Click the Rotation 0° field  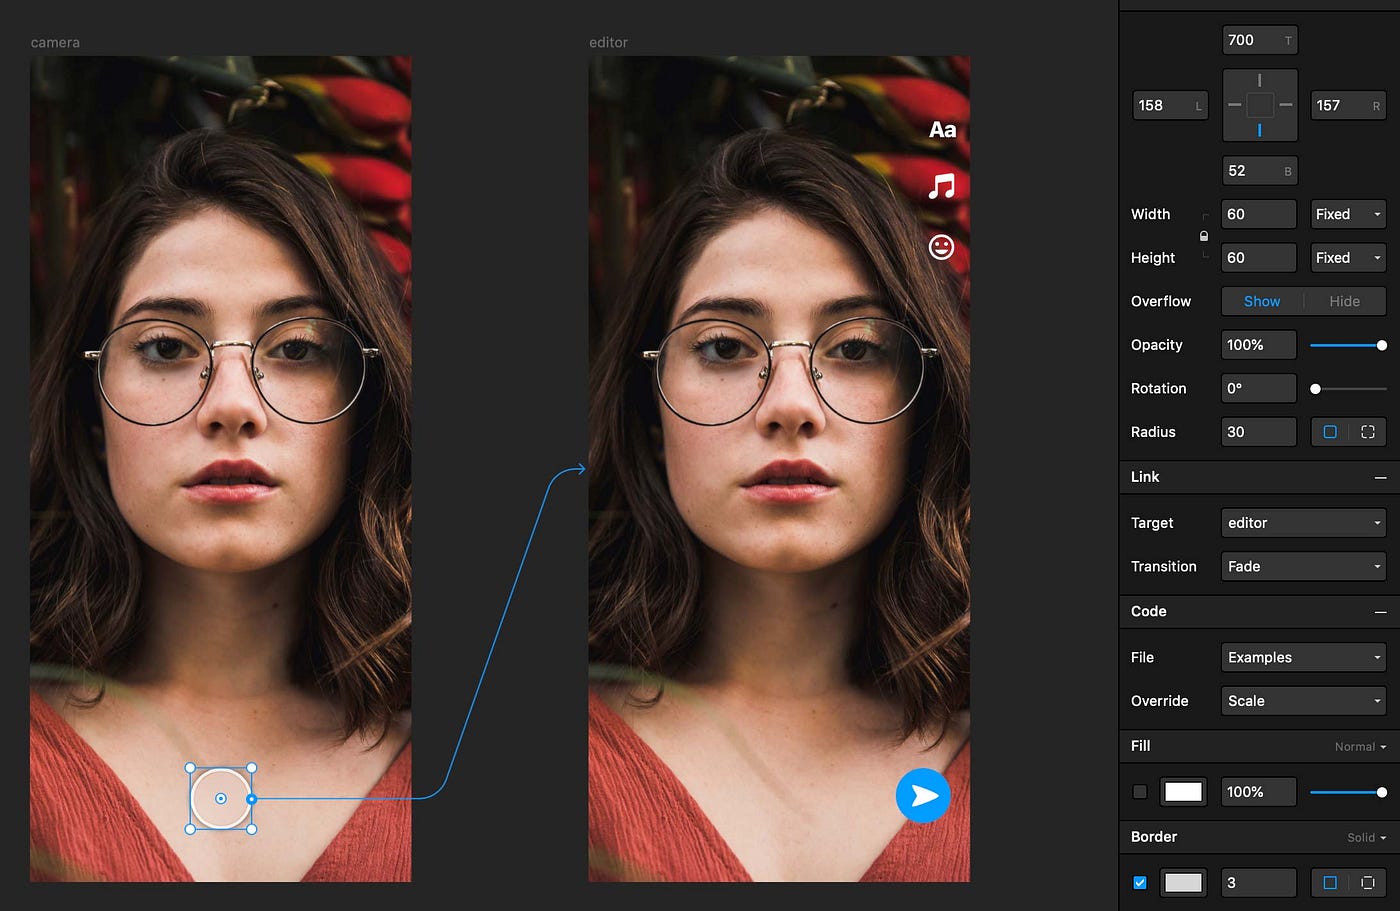1259,389
